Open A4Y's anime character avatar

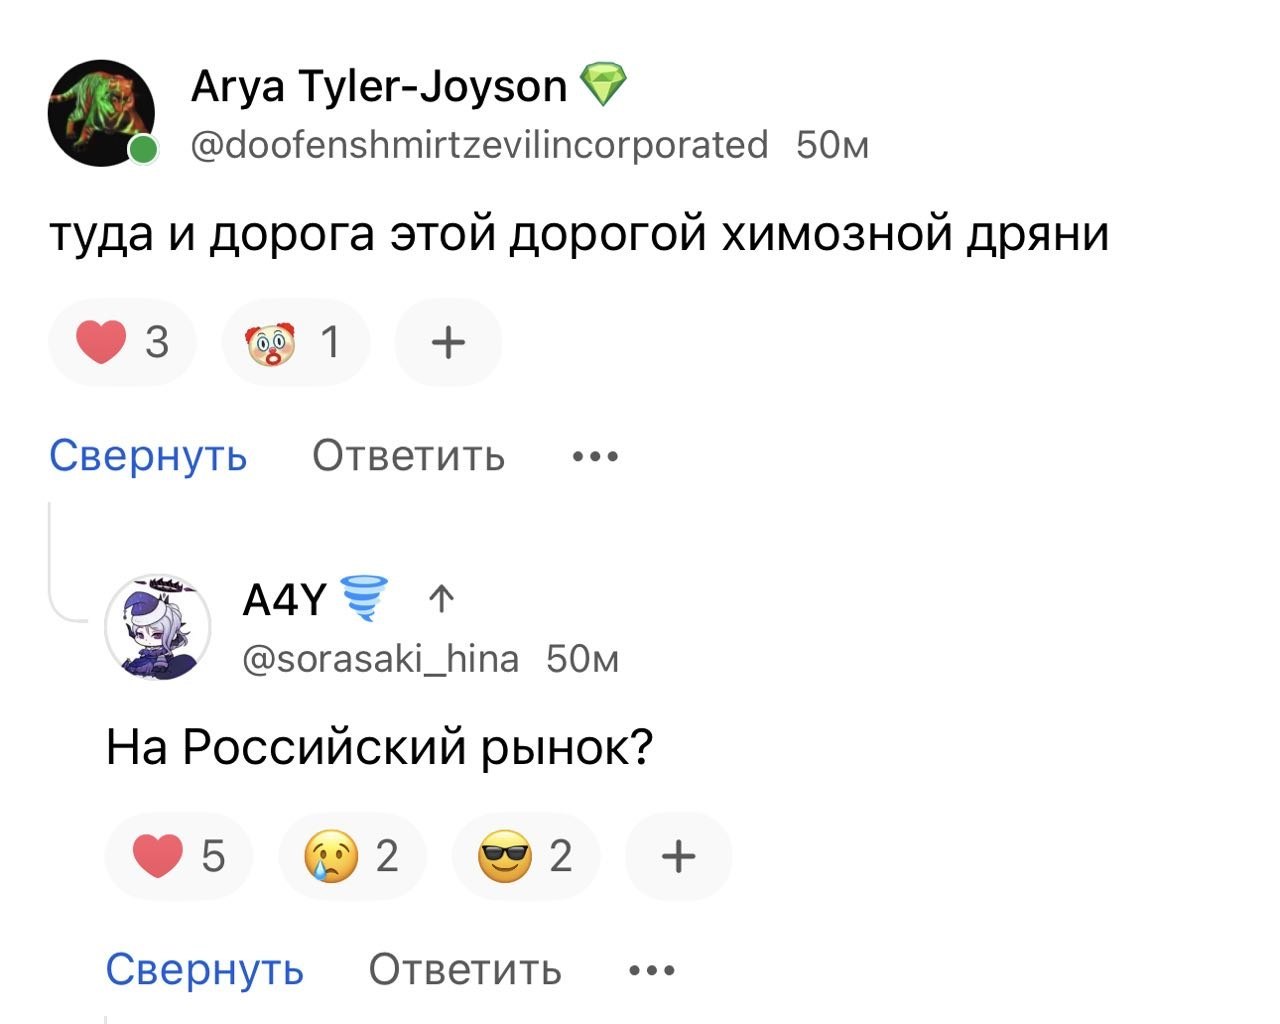click(x=158, y=628)
